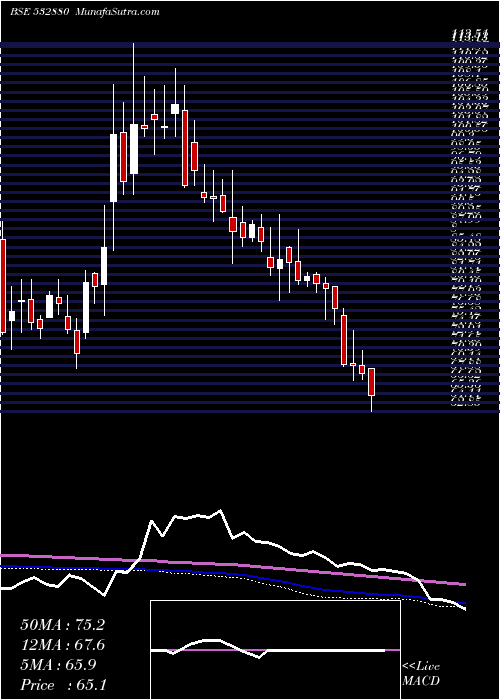Click the MunafaSutra.com site label
This screenshot has width=500, height=700.
(118, 12)
